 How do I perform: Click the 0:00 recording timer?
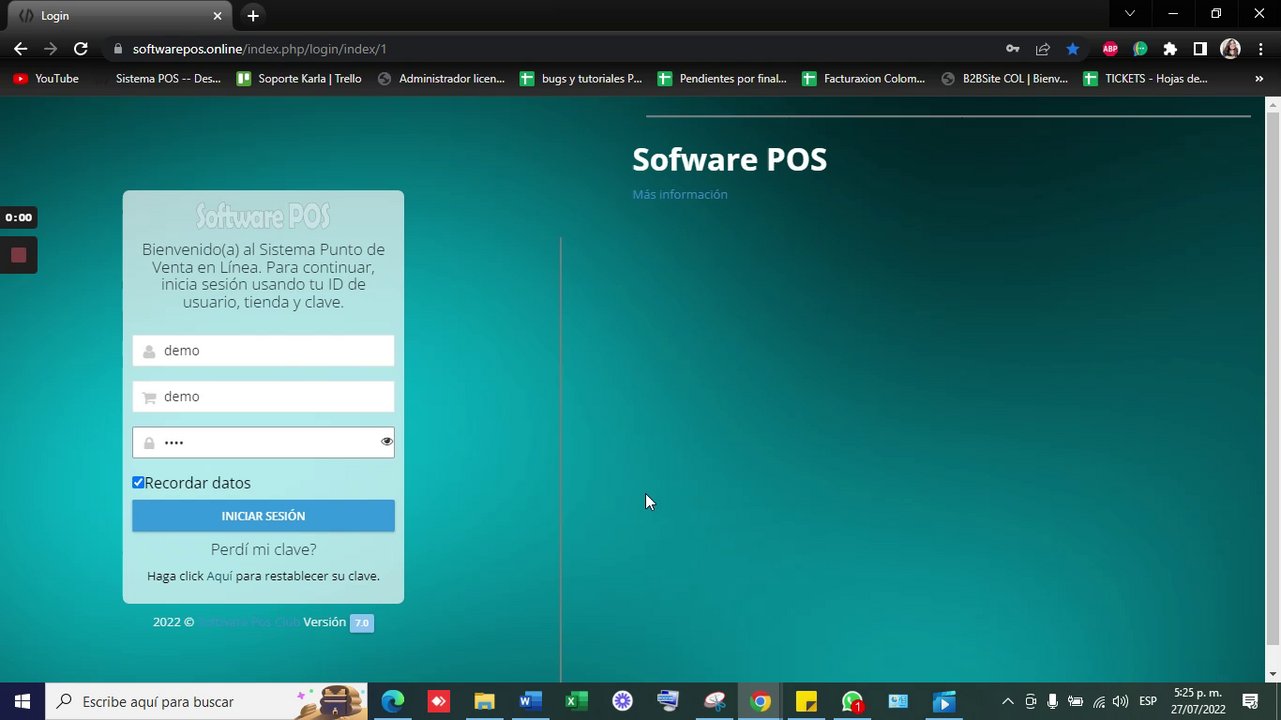point(18,217)
